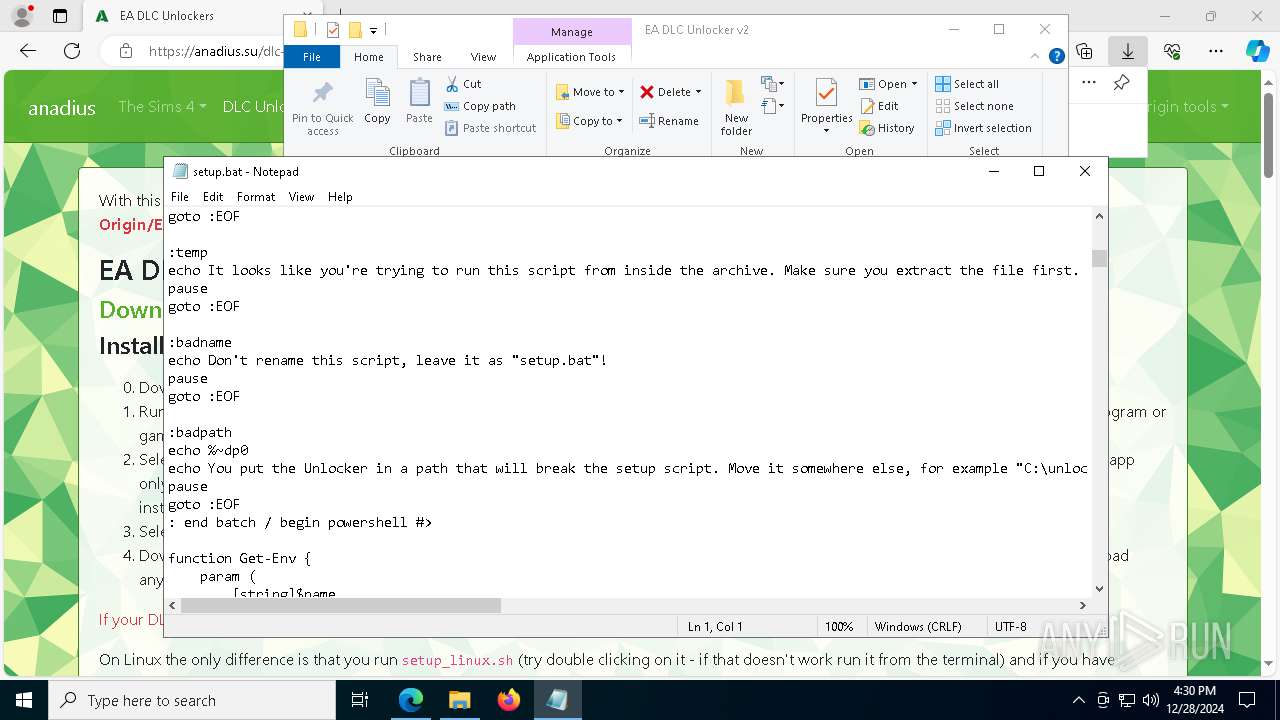Viewport: 1280px width, 720px height.
Task: Click the New folder icon
Action: click(736, 106)
